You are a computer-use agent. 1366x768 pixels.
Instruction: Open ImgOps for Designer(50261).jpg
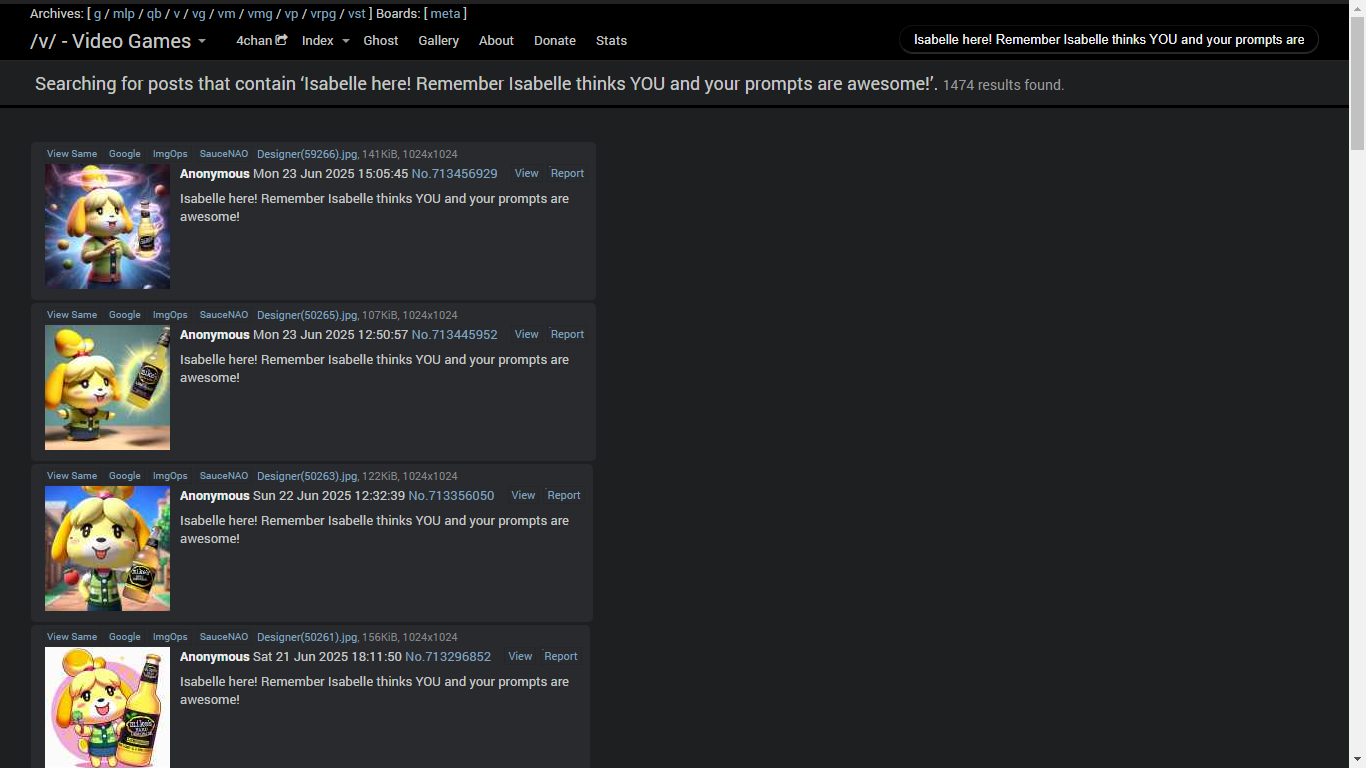(x=170, y=637)
